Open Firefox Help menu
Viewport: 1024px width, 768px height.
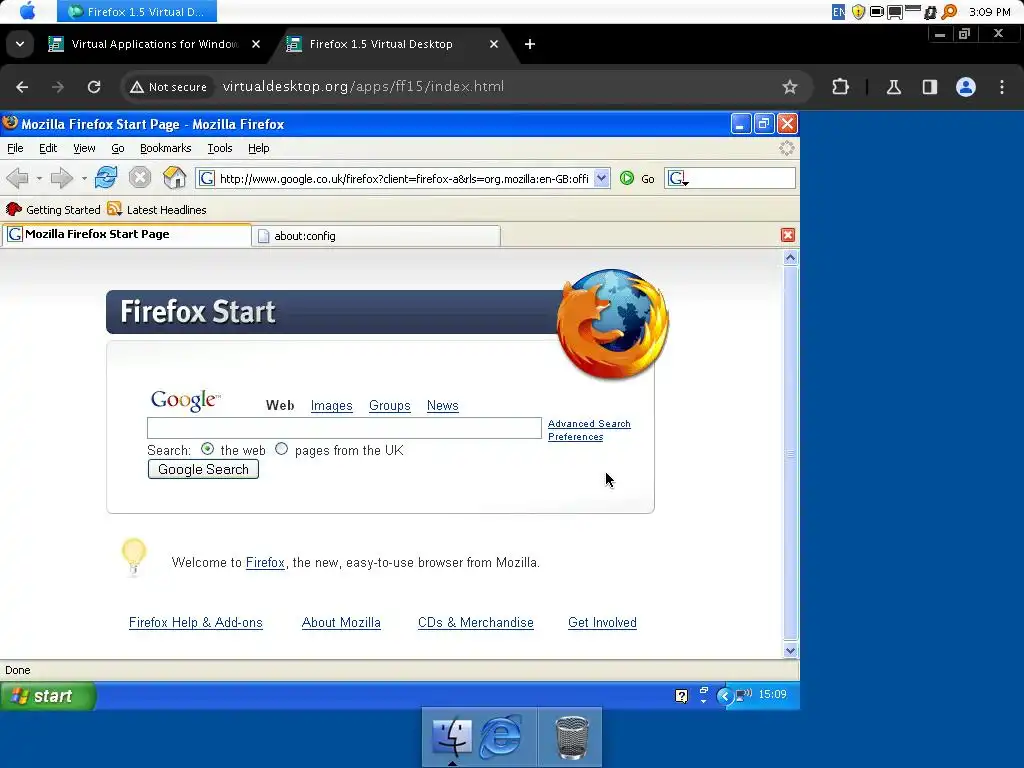pos(259,148)
